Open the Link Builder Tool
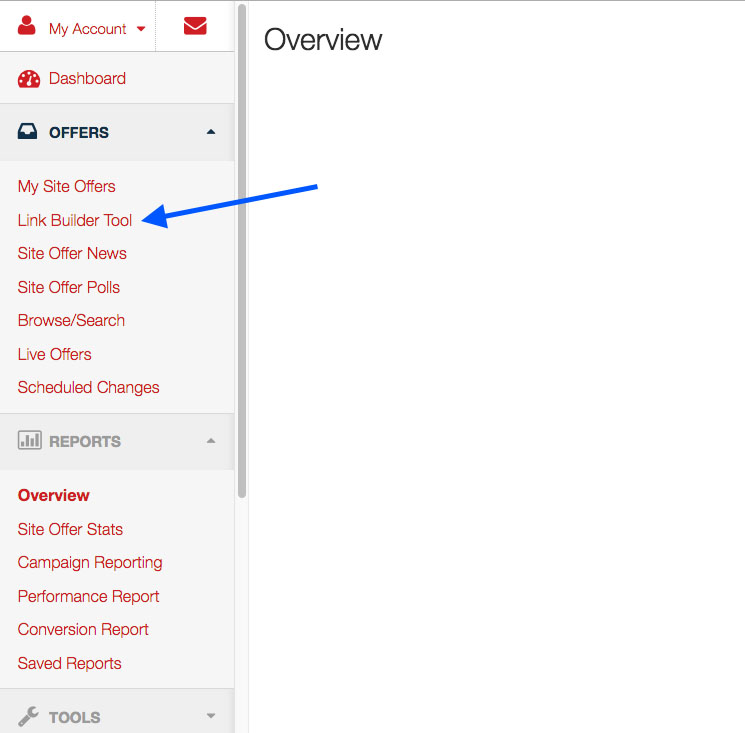 75,220
